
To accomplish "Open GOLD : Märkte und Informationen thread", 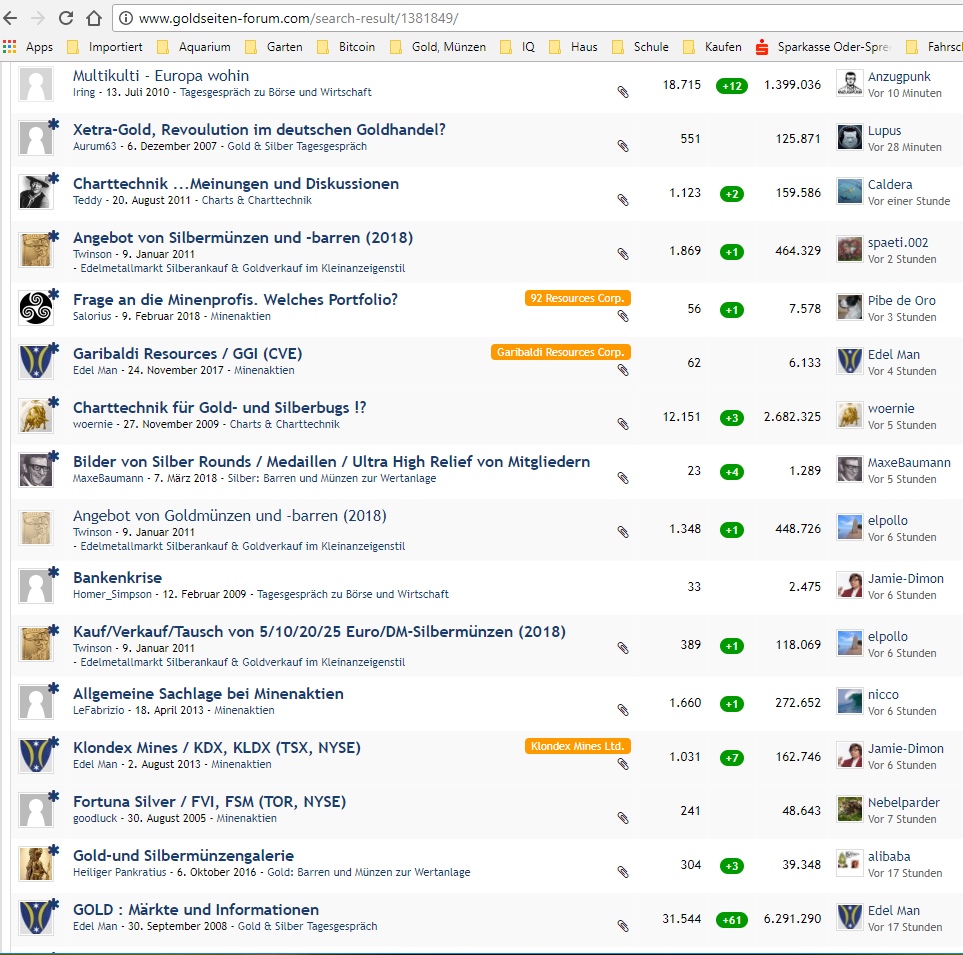I will click(x=196, y=910).
